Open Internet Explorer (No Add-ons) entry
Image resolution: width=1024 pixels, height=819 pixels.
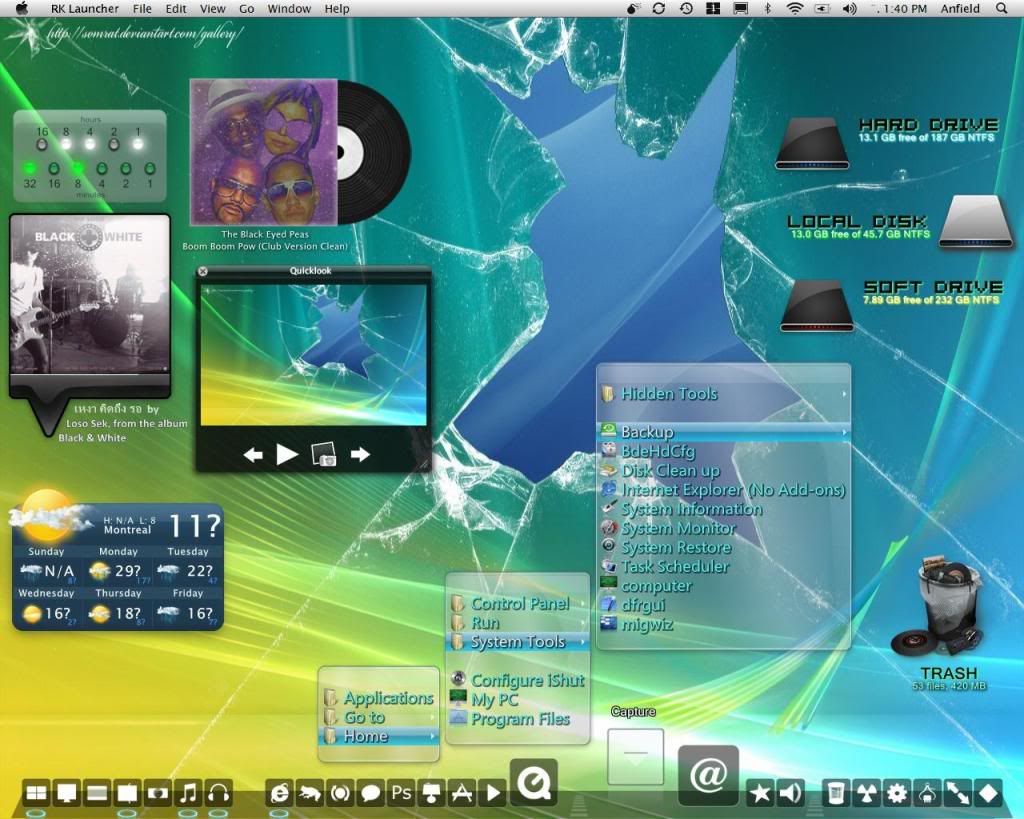click(x=722, y=490)
